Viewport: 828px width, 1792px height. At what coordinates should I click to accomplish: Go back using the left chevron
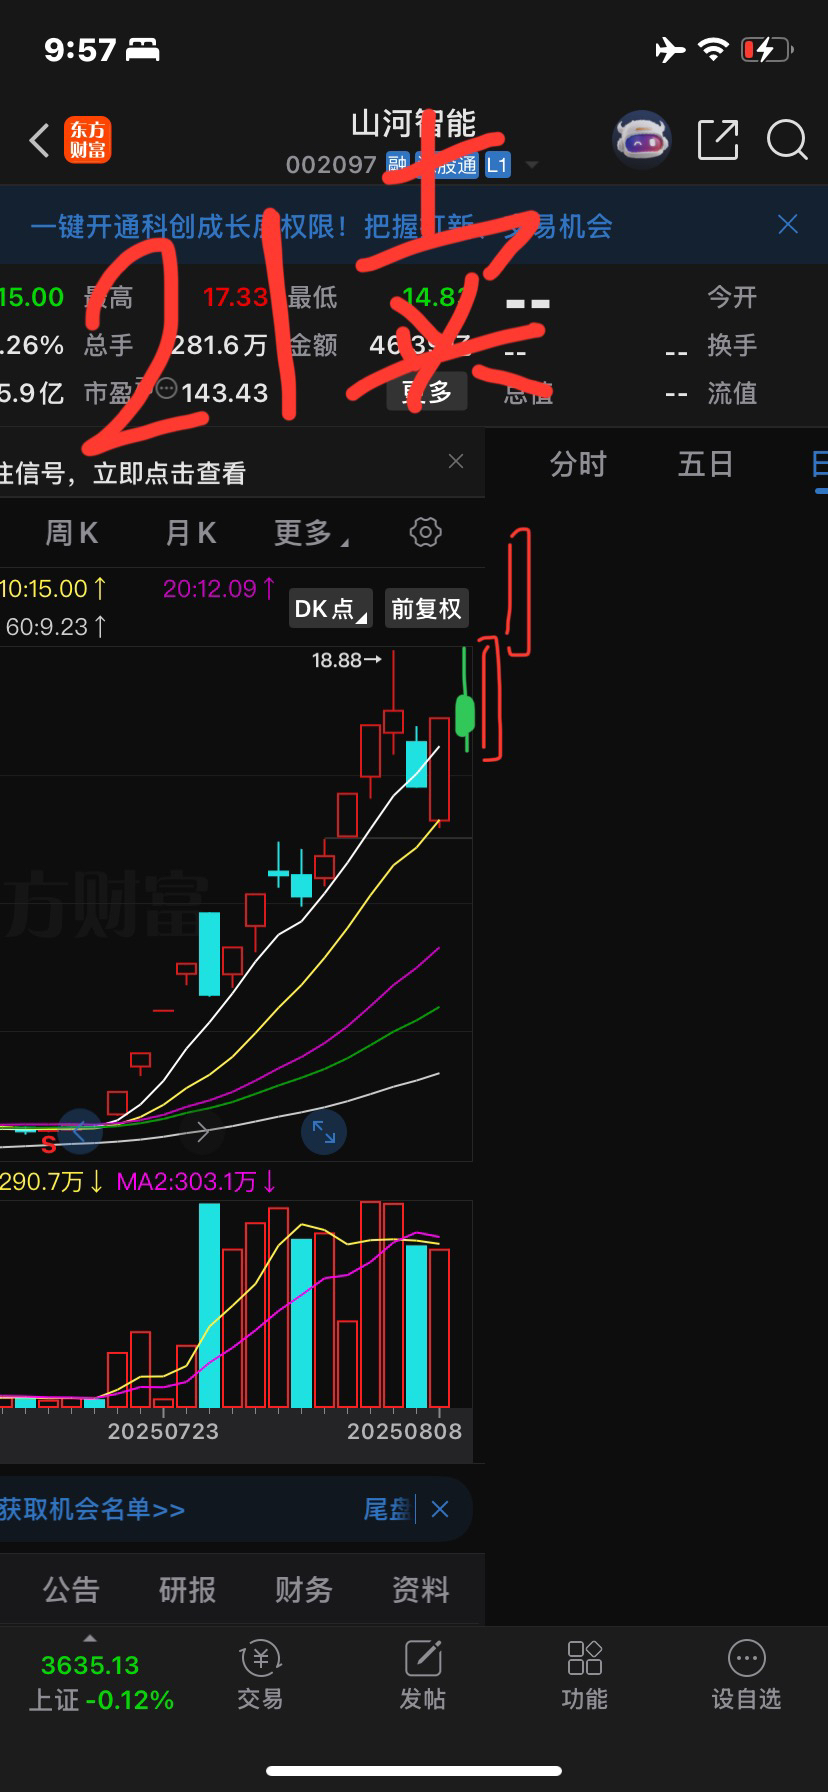[39, 141]
